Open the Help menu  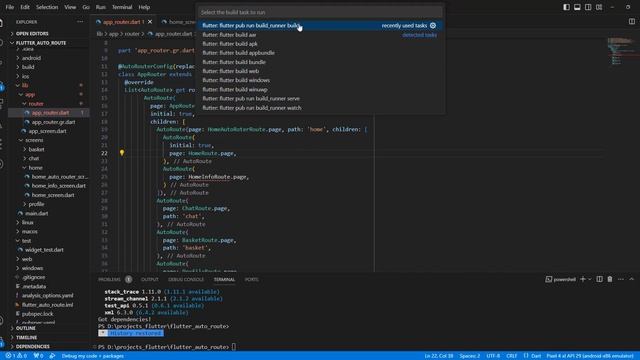coord(144,7)
